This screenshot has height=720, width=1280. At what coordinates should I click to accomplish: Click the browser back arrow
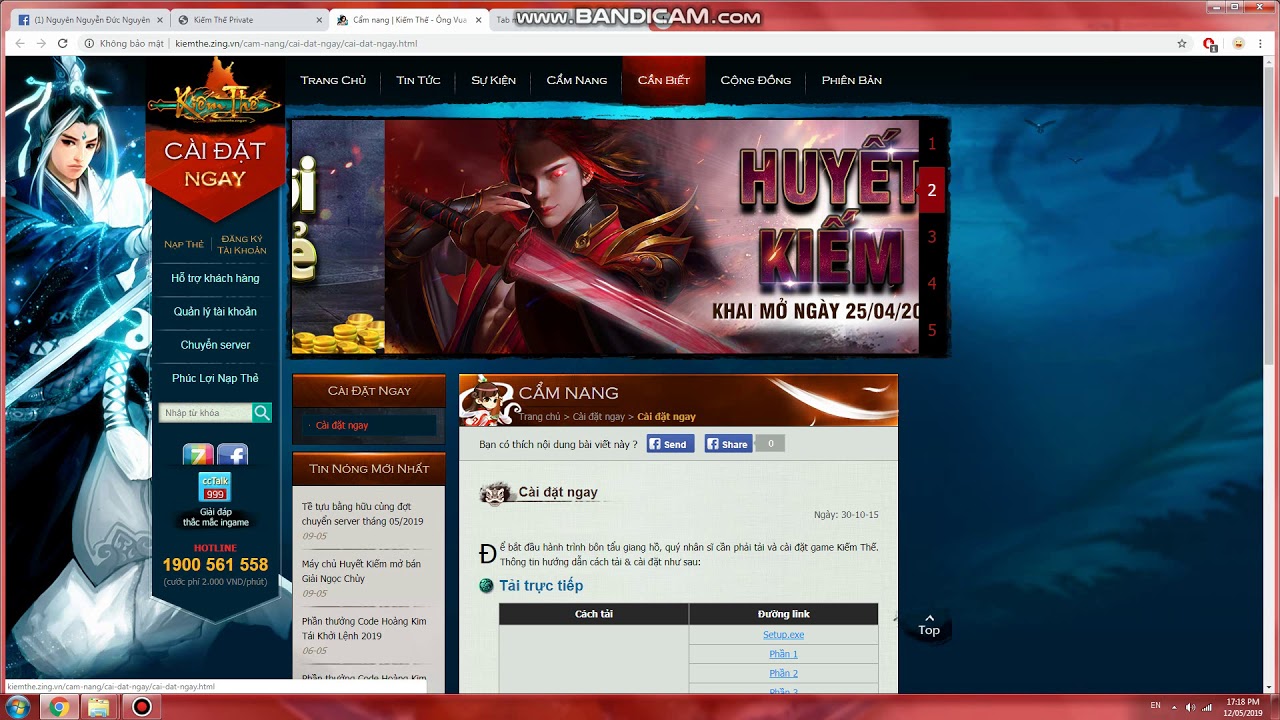(x=19, y=44)
